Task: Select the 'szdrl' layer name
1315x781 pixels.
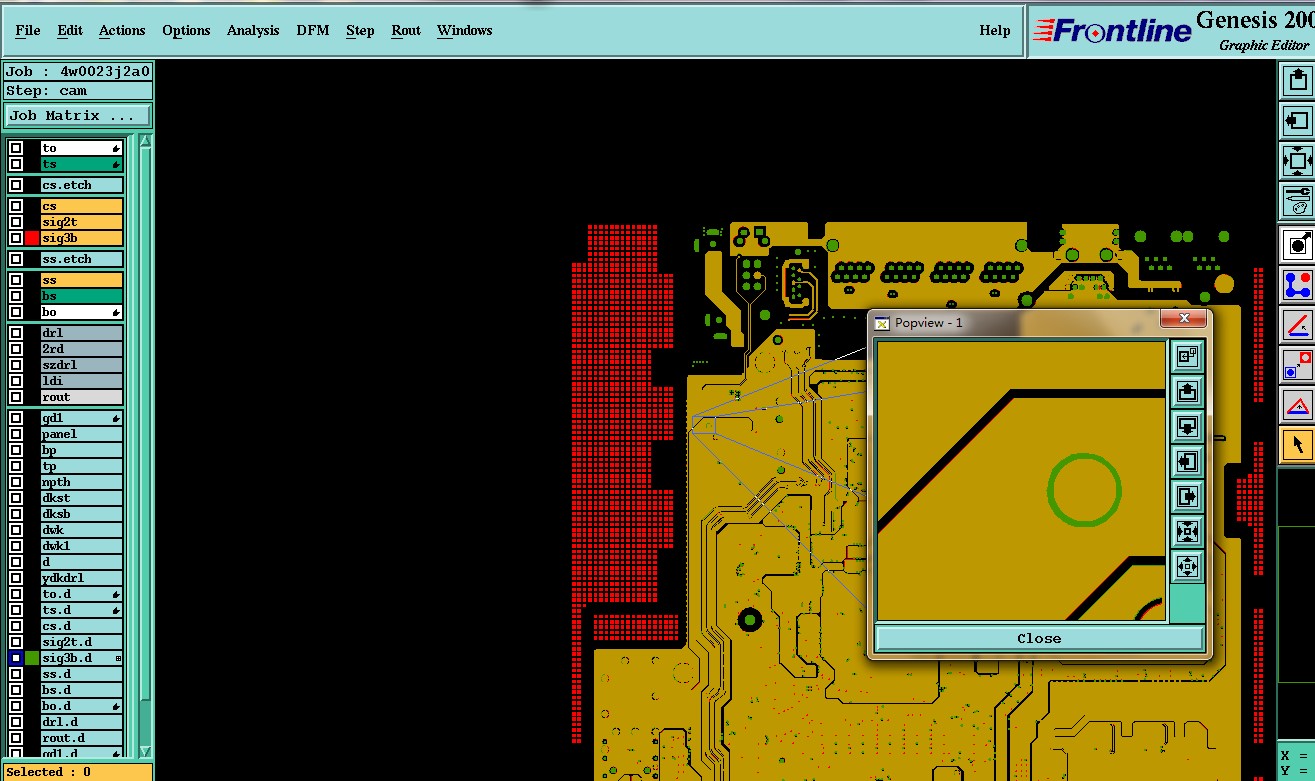Action: tap(81, 365)
